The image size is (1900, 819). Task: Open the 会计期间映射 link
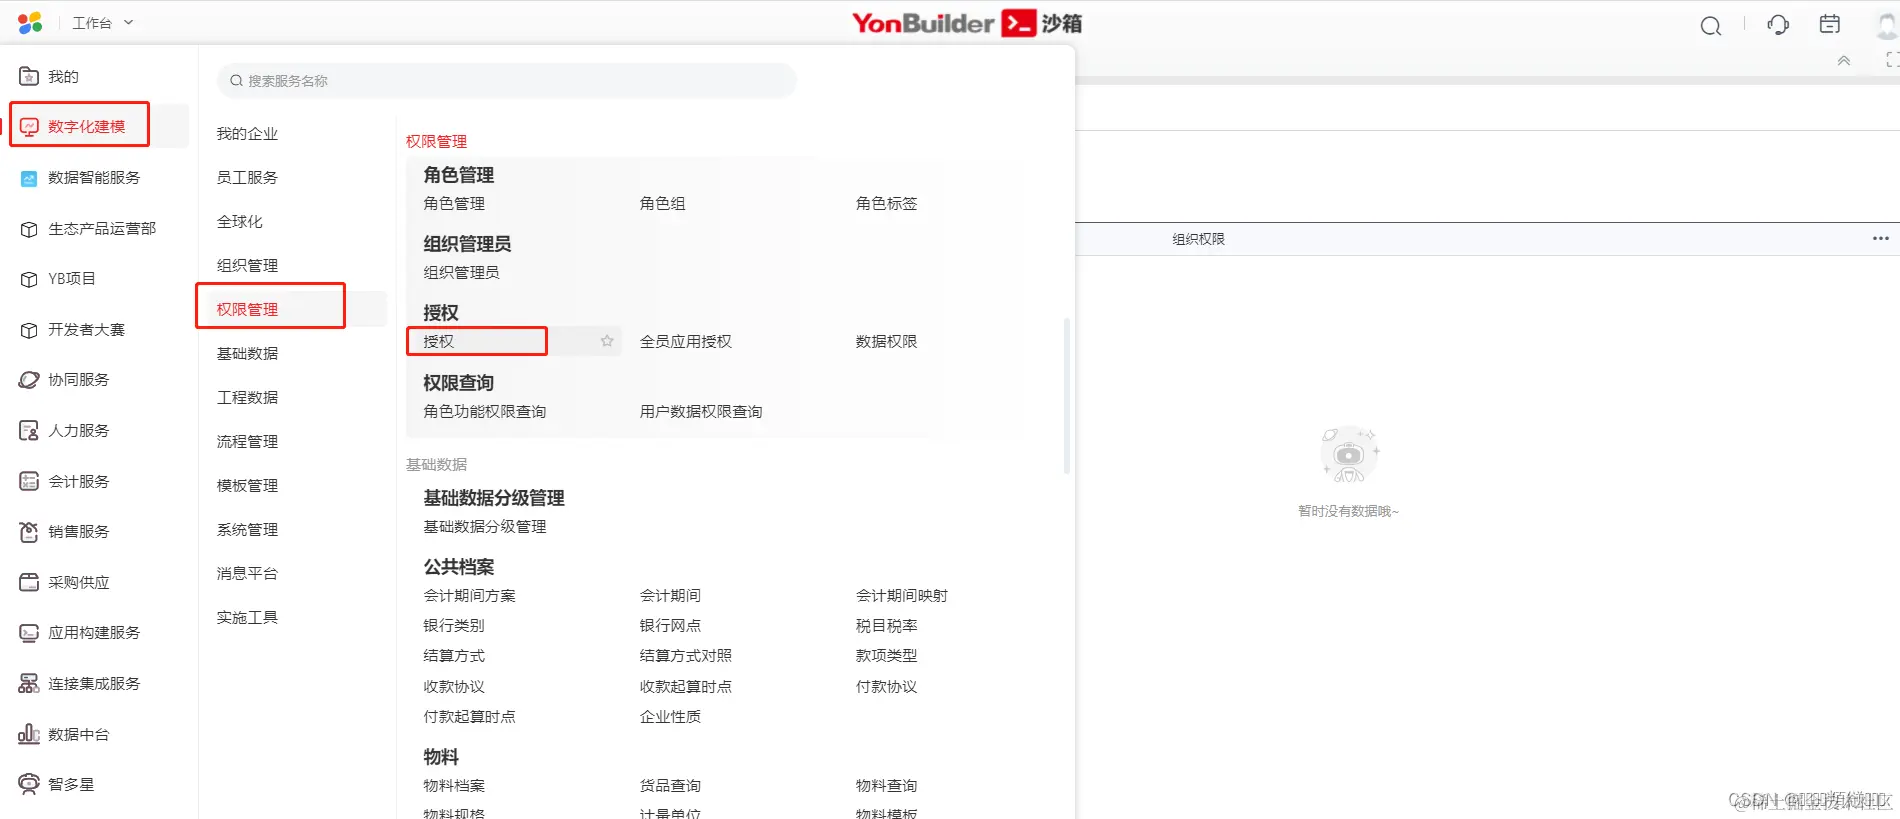[x=902, y=596]
